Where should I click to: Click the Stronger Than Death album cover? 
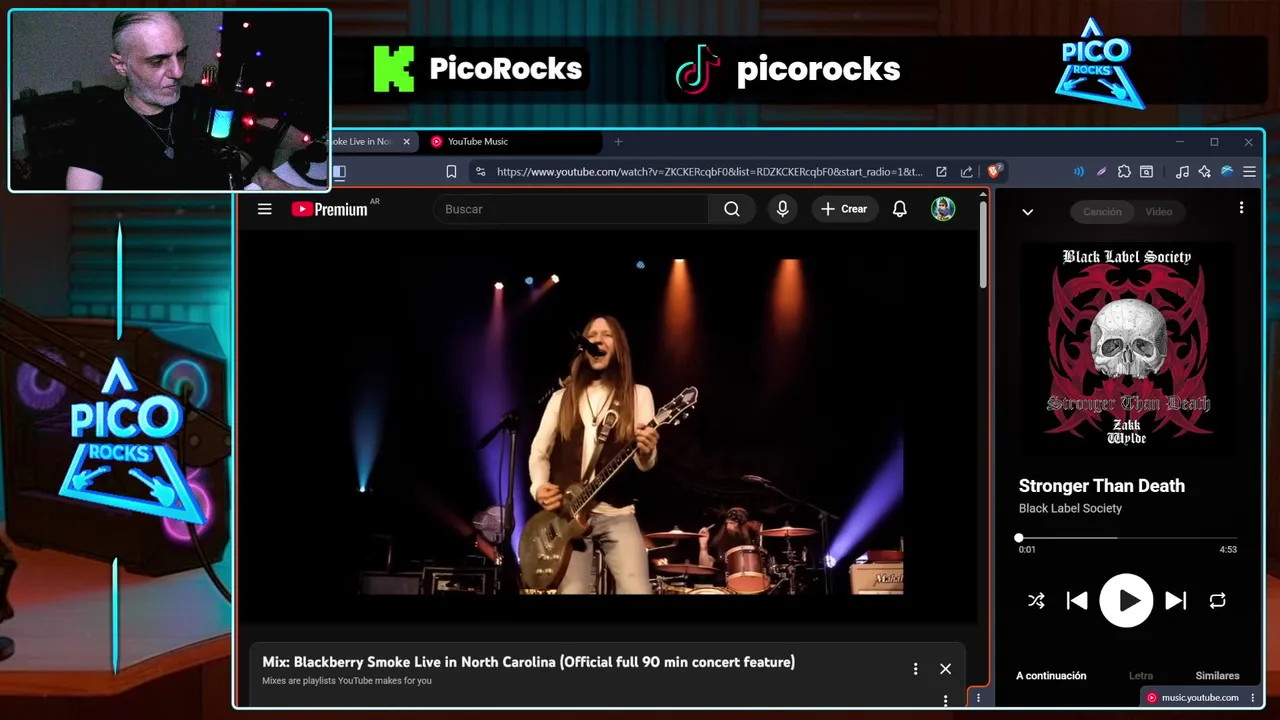point(1127,347)
